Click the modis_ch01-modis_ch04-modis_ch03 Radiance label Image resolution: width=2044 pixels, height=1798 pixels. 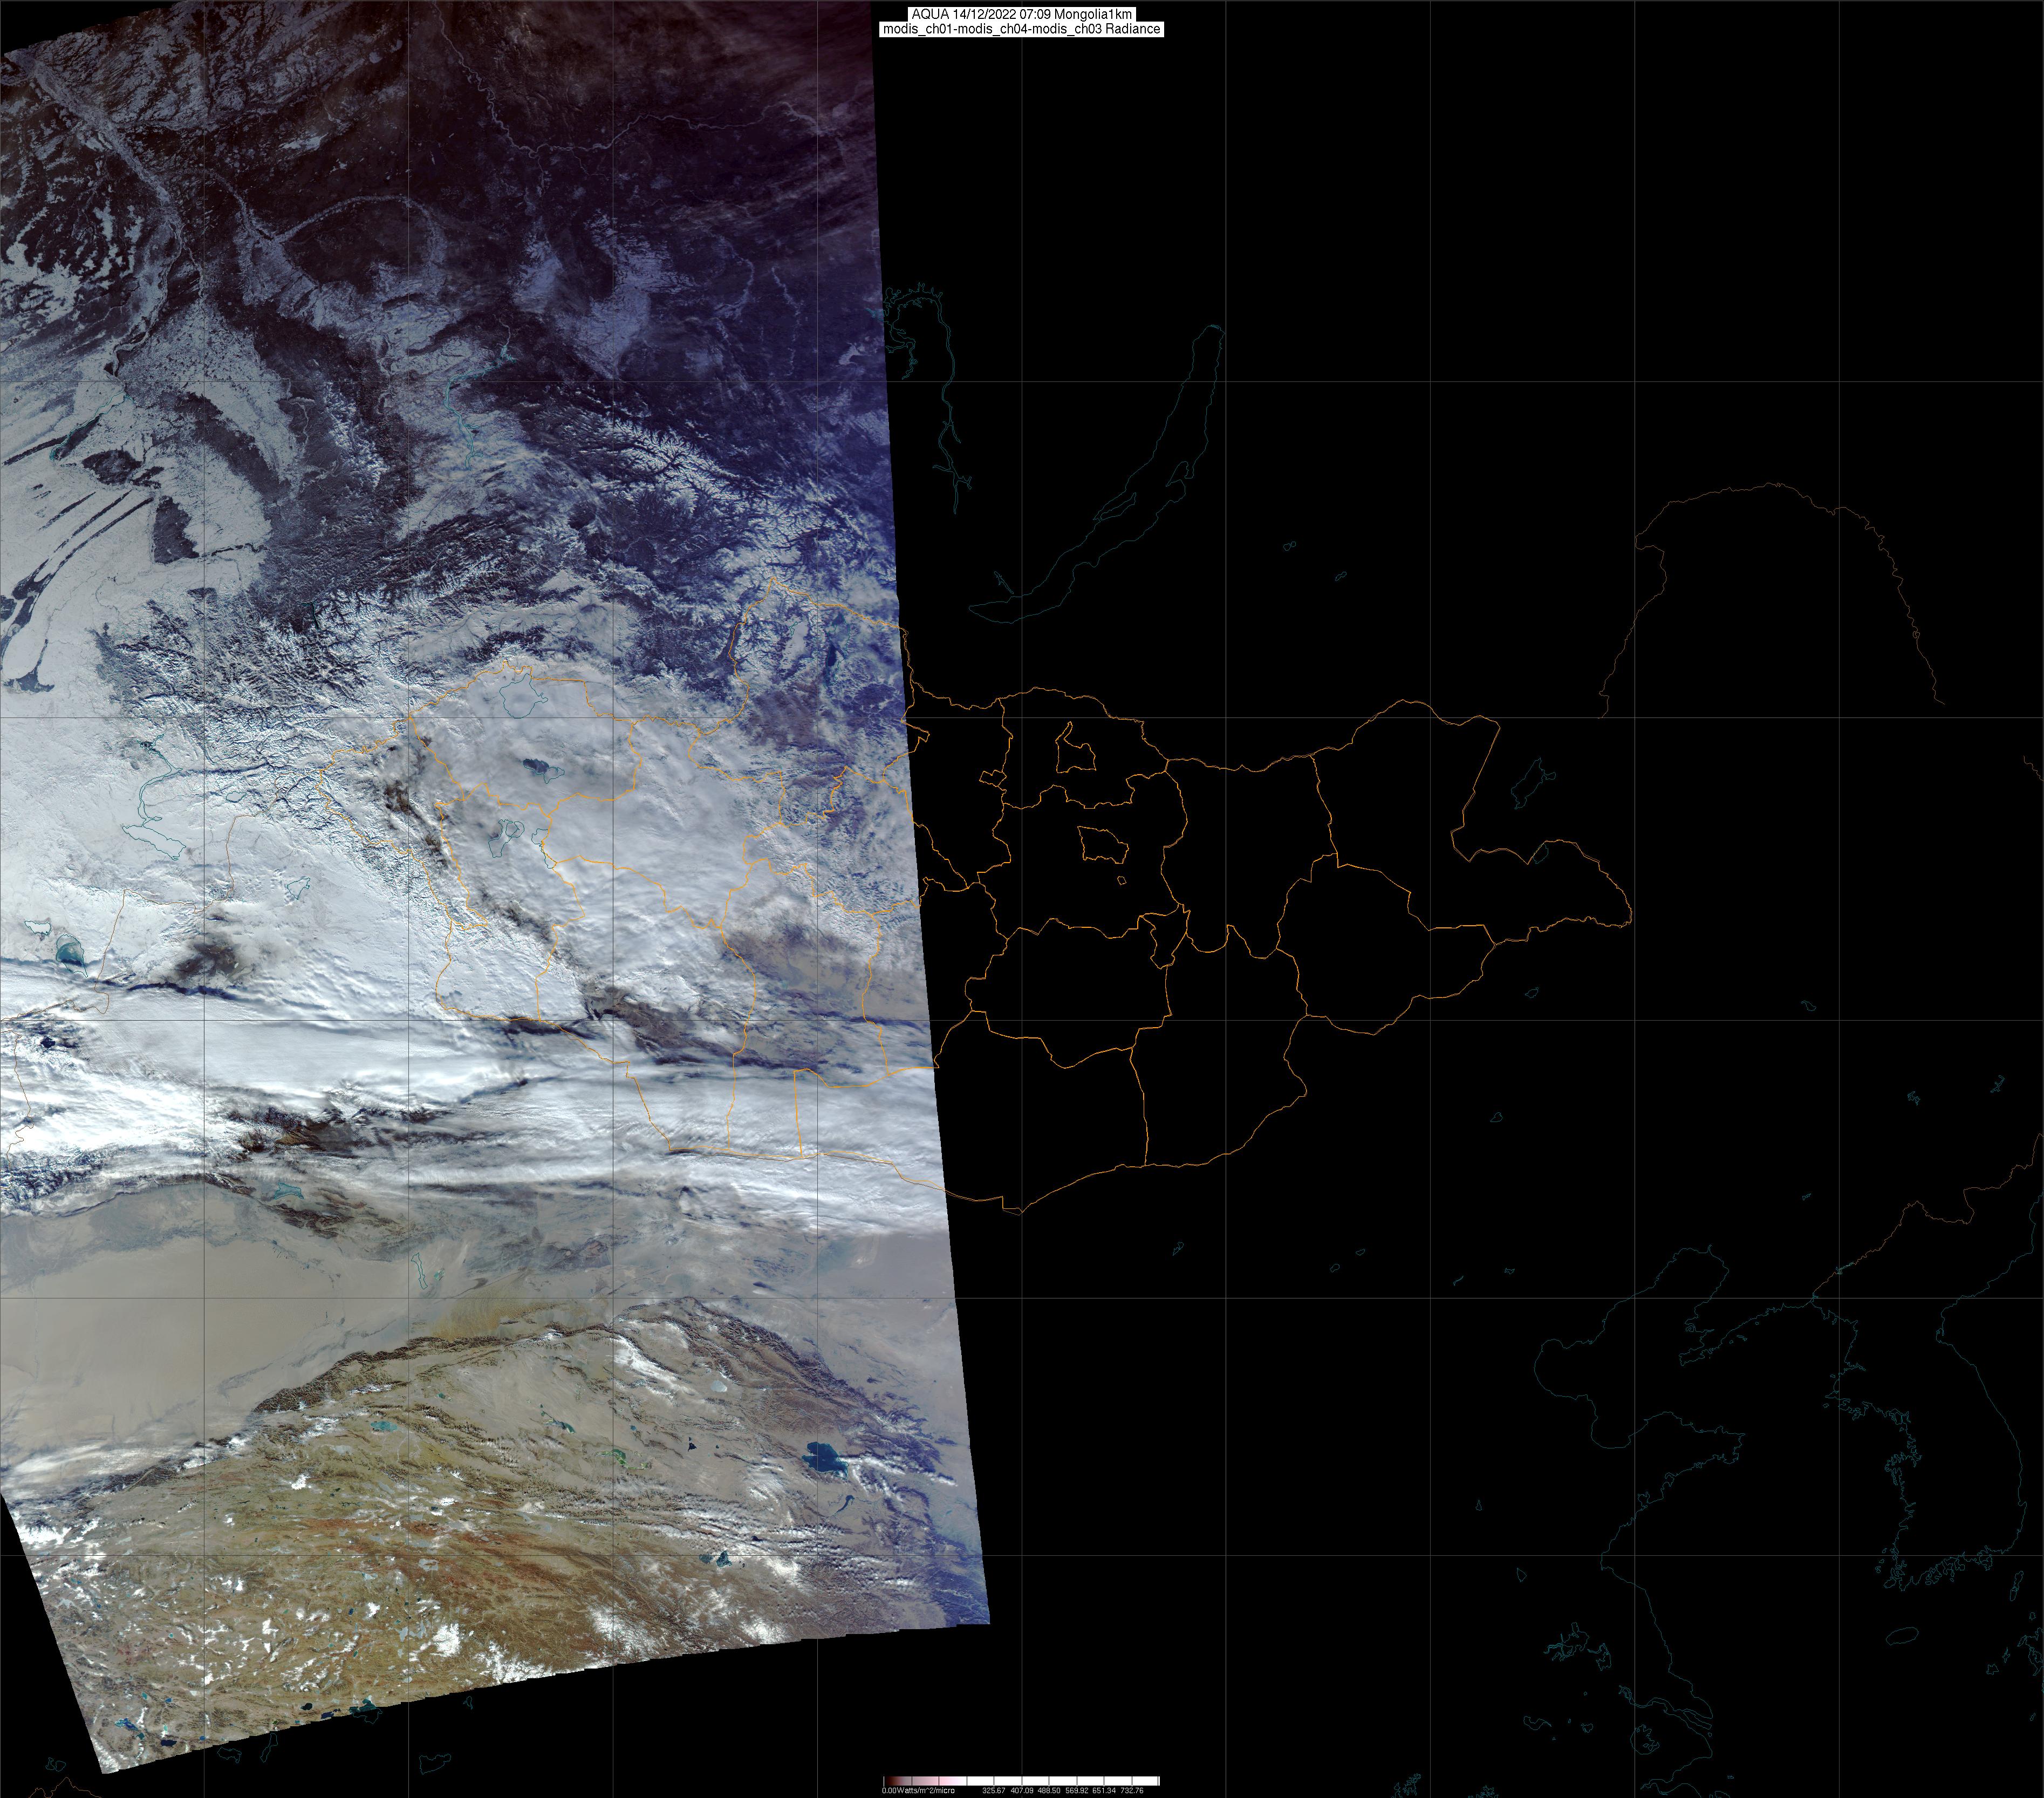1021,29
